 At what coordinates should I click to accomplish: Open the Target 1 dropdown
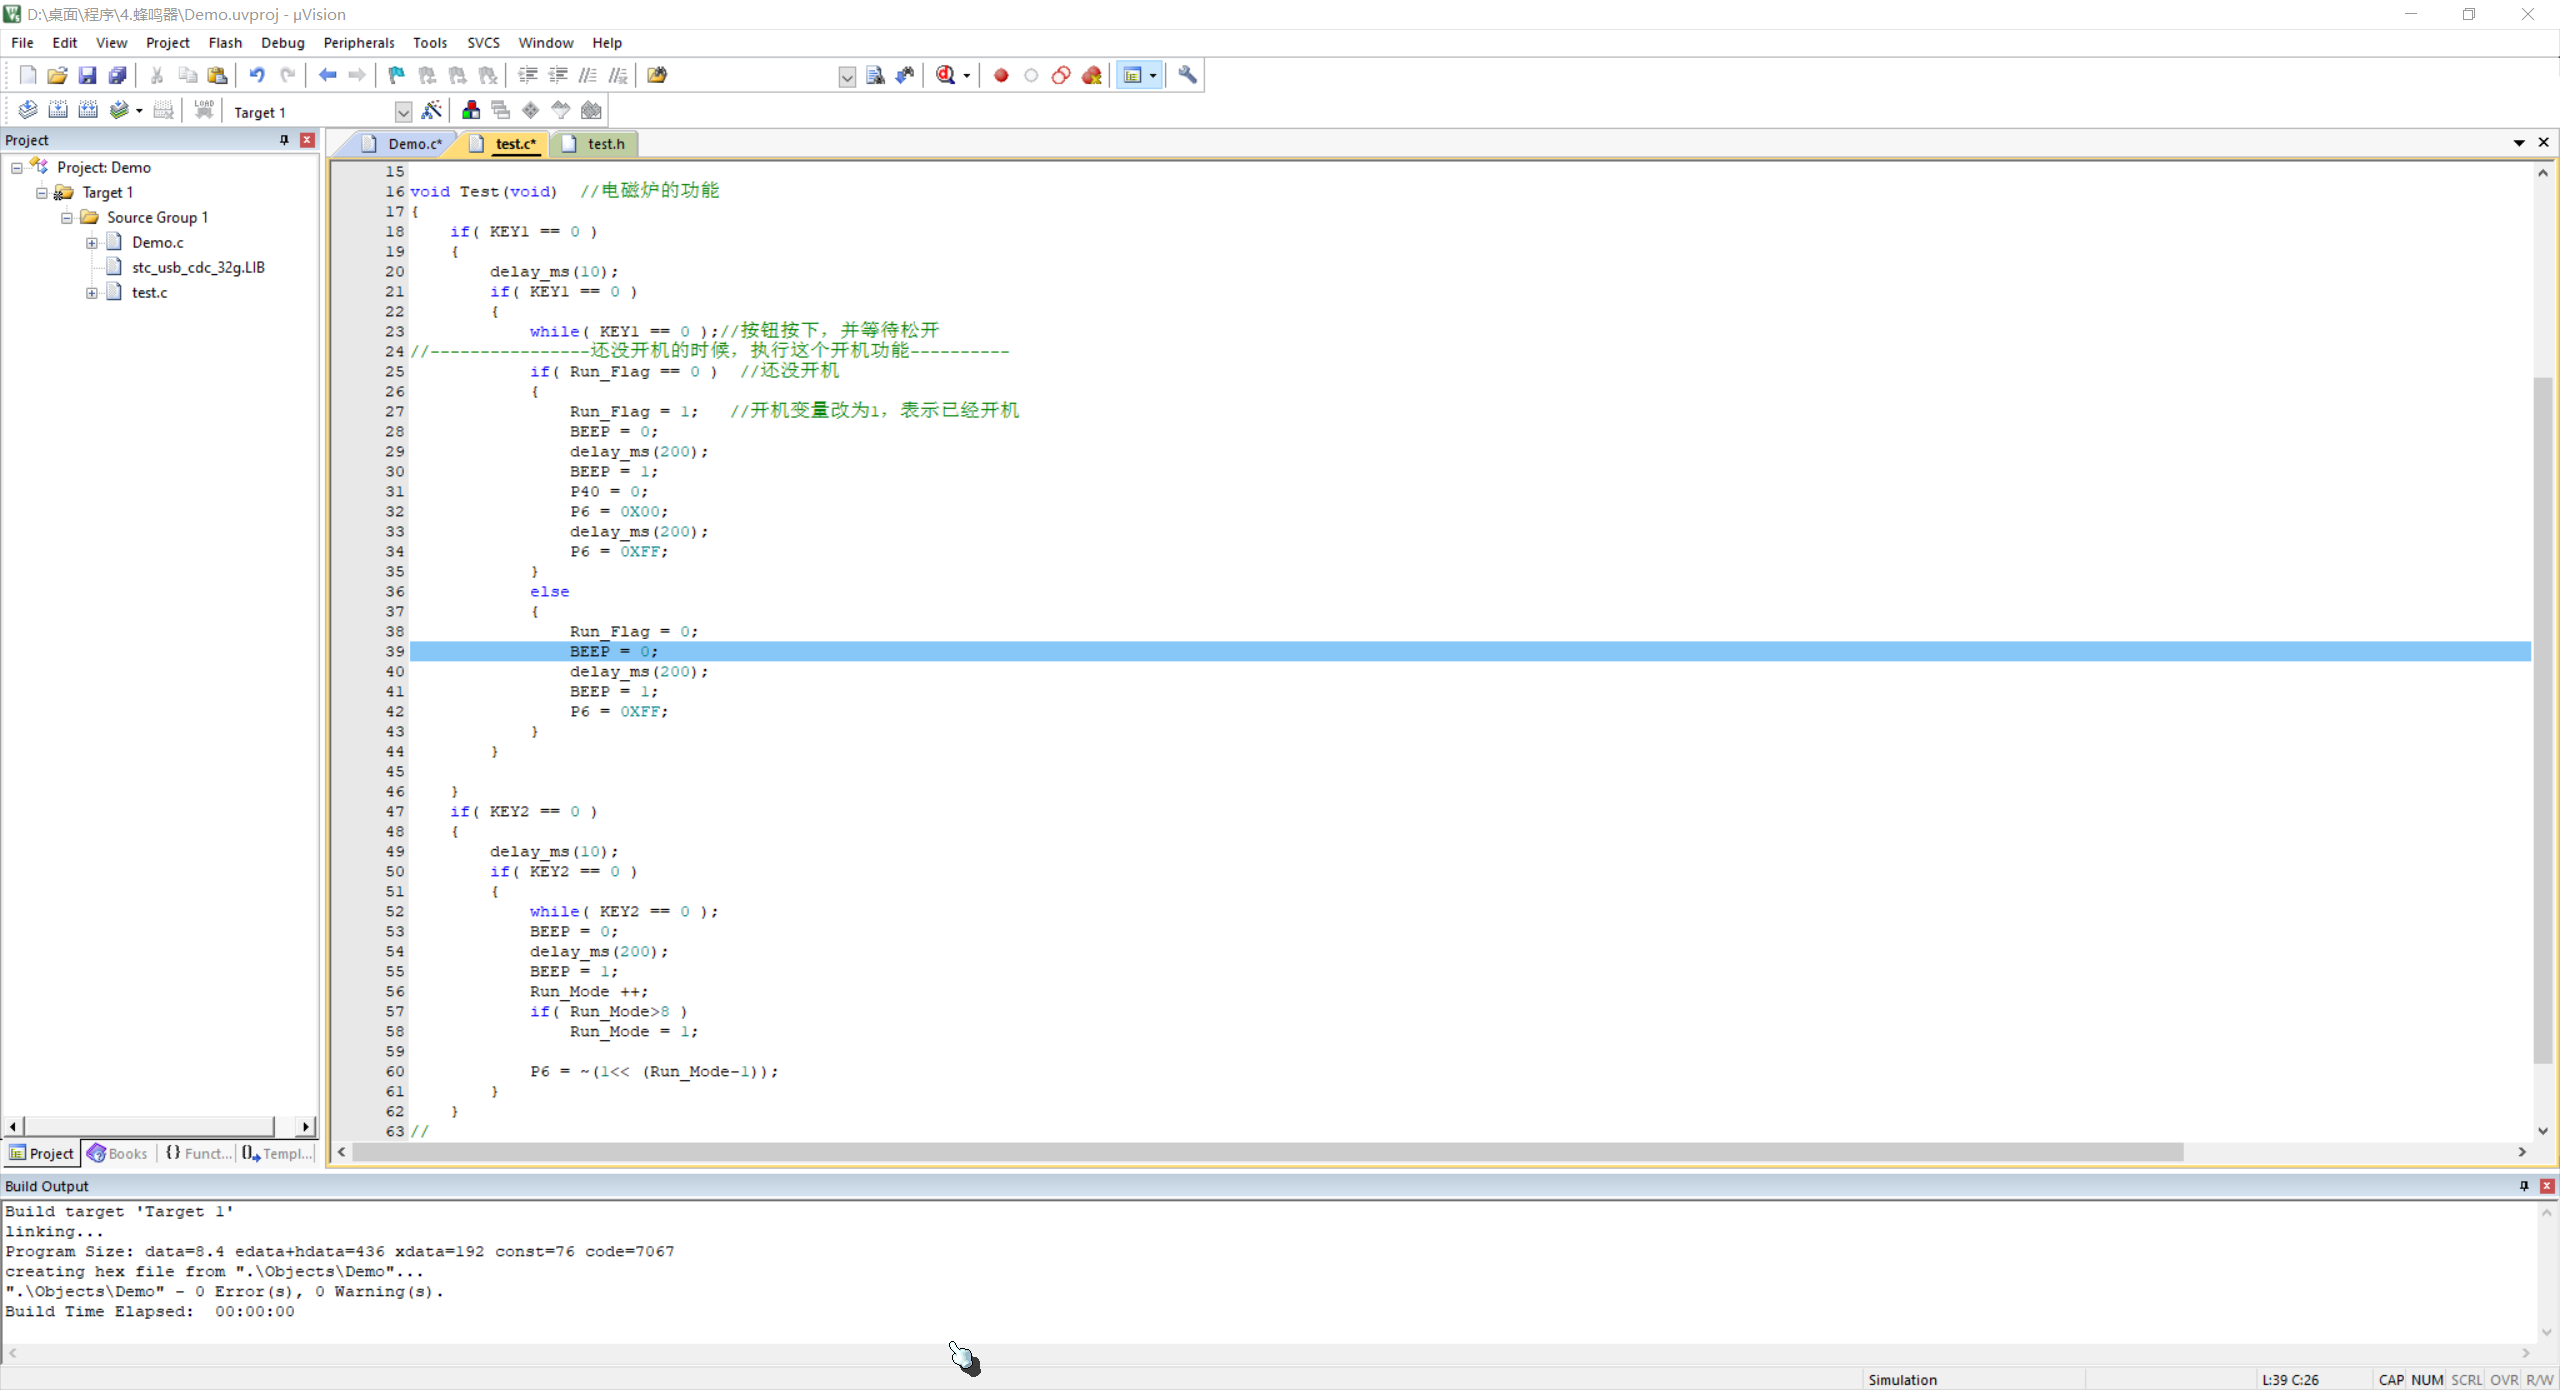tap(403, 112)
